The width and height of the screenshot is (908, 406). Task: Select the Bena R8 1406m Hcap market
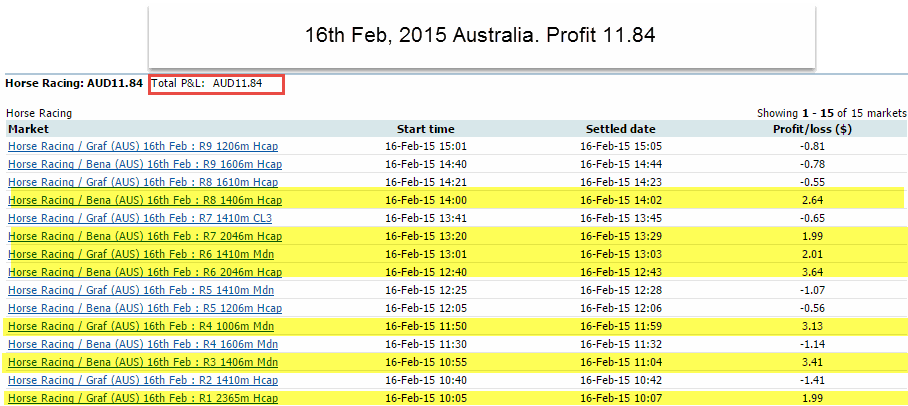(x=143, y=200)
